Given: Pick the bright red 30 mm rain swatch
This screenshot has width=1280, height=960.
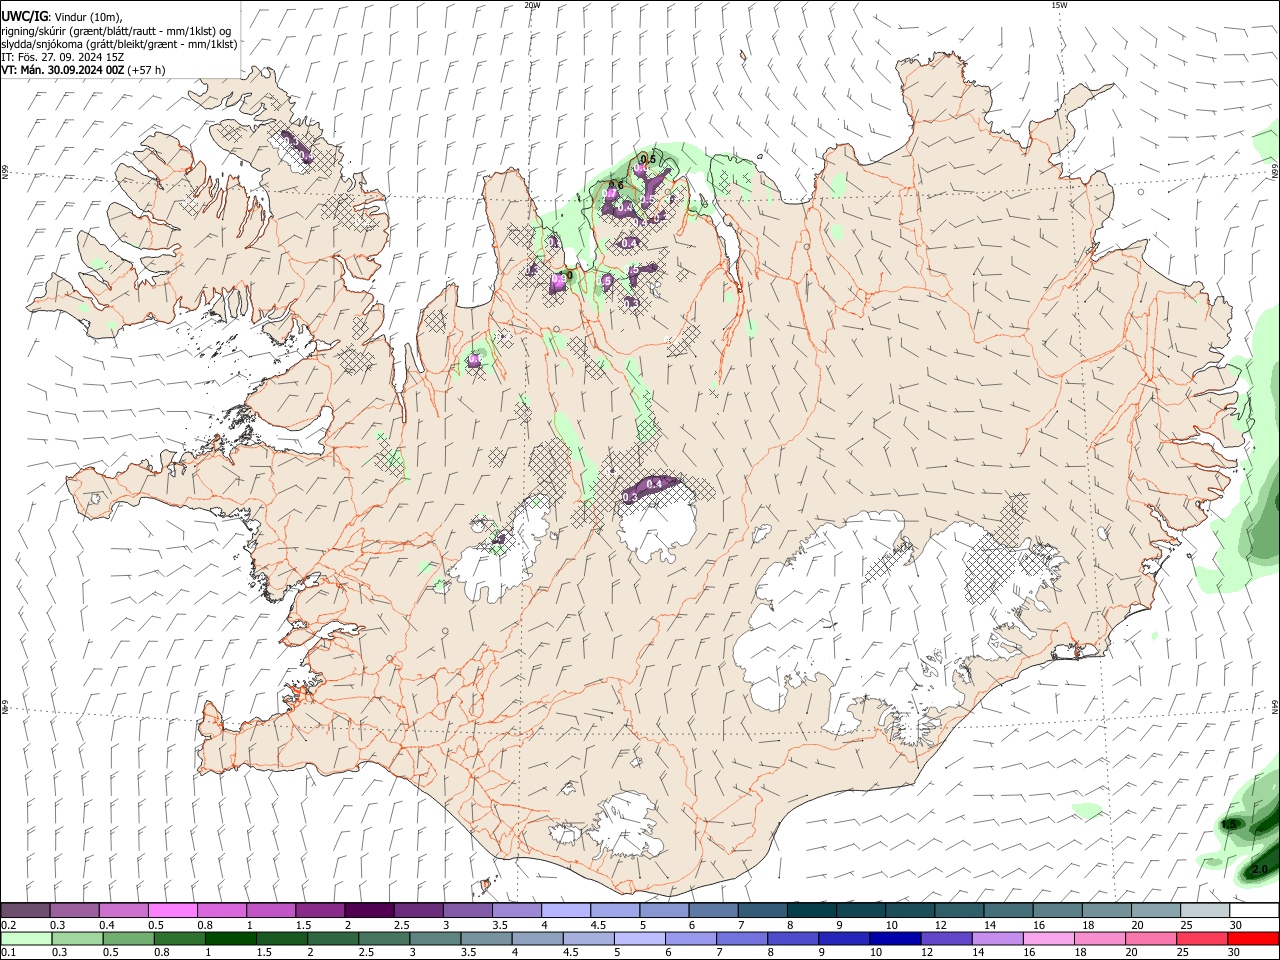Looking at the screenshot, I should pyautogui.click(x=1253, y=938).
